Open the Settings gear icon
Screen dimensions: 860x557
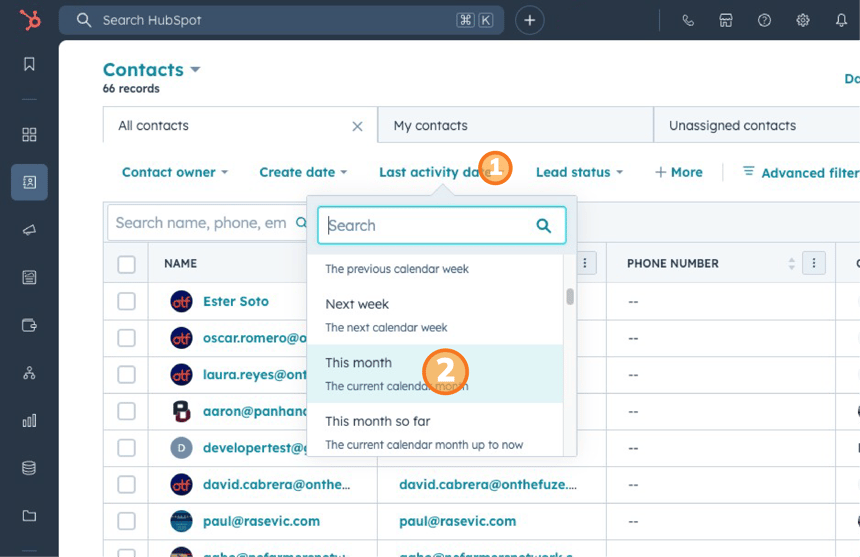coord(802,21)
